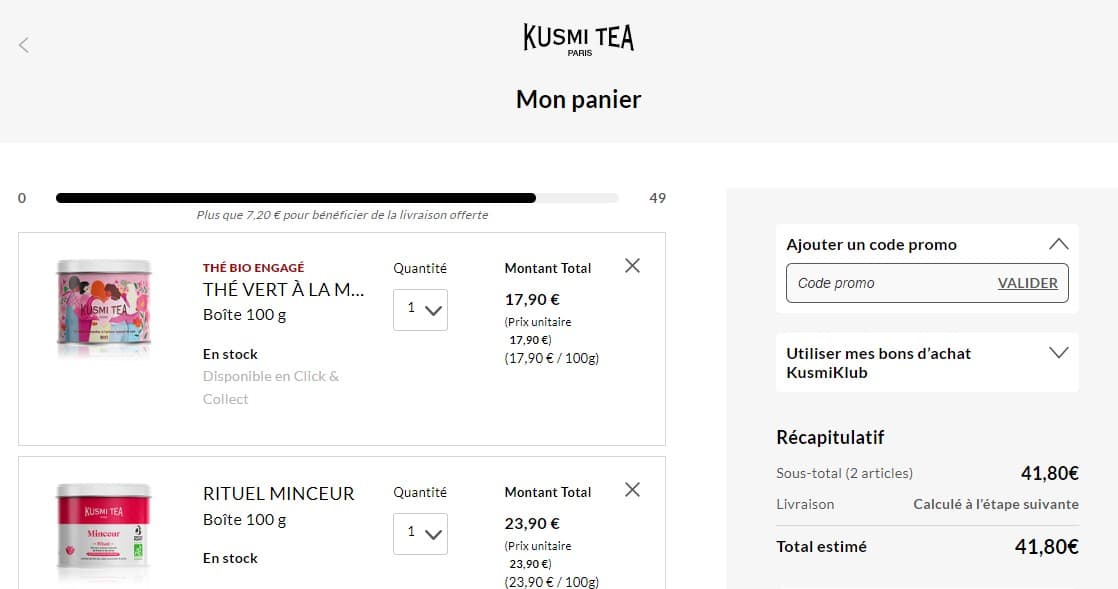Click the Kusmi Tea logo

[578, 35]
